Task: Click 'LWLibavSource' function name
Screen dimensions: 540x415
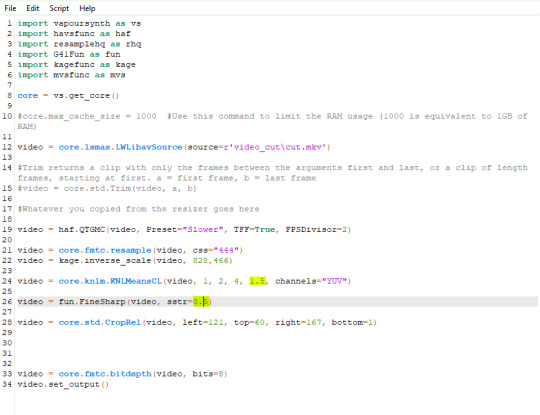Action: pyautogui.click(x=149, y=147)
